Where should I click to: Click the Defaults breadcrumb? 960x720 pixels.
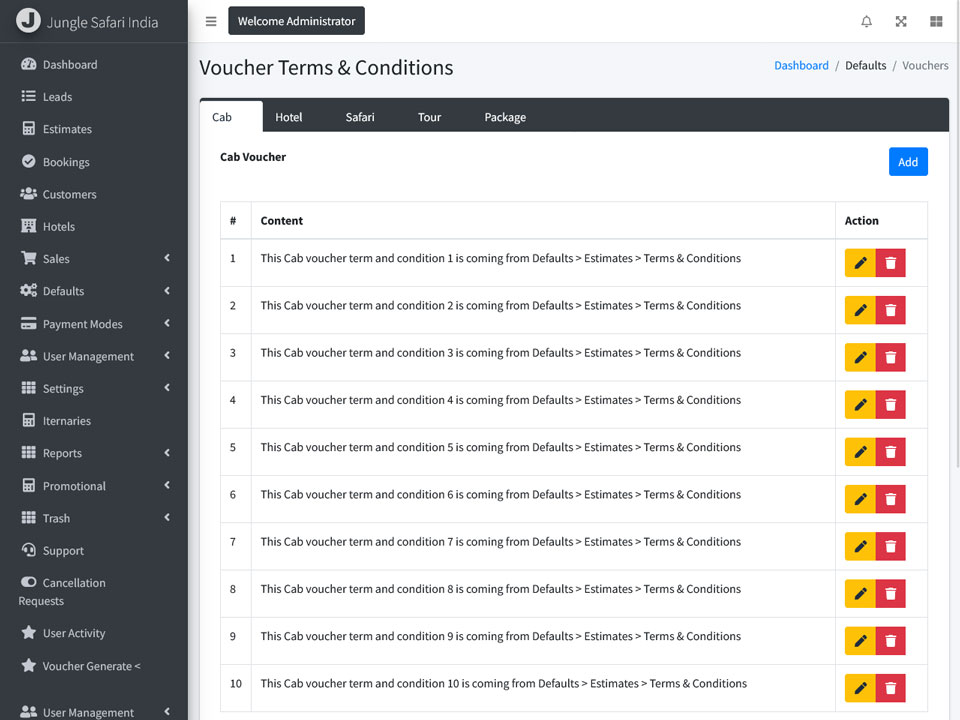coord(865,66)
